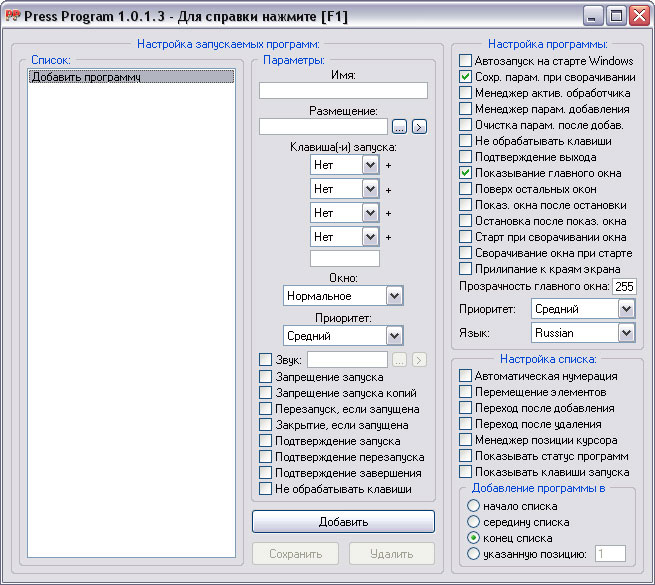The height and width of the screenshot is (585, 655).
Task: Check Автоматическая нумерация
Action: [465, 376]
